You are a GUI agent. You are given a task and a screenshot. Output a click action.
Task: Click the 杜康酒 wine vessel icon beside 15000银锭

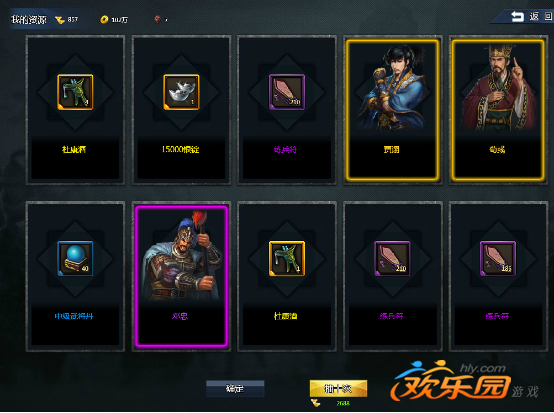(75, 92)
